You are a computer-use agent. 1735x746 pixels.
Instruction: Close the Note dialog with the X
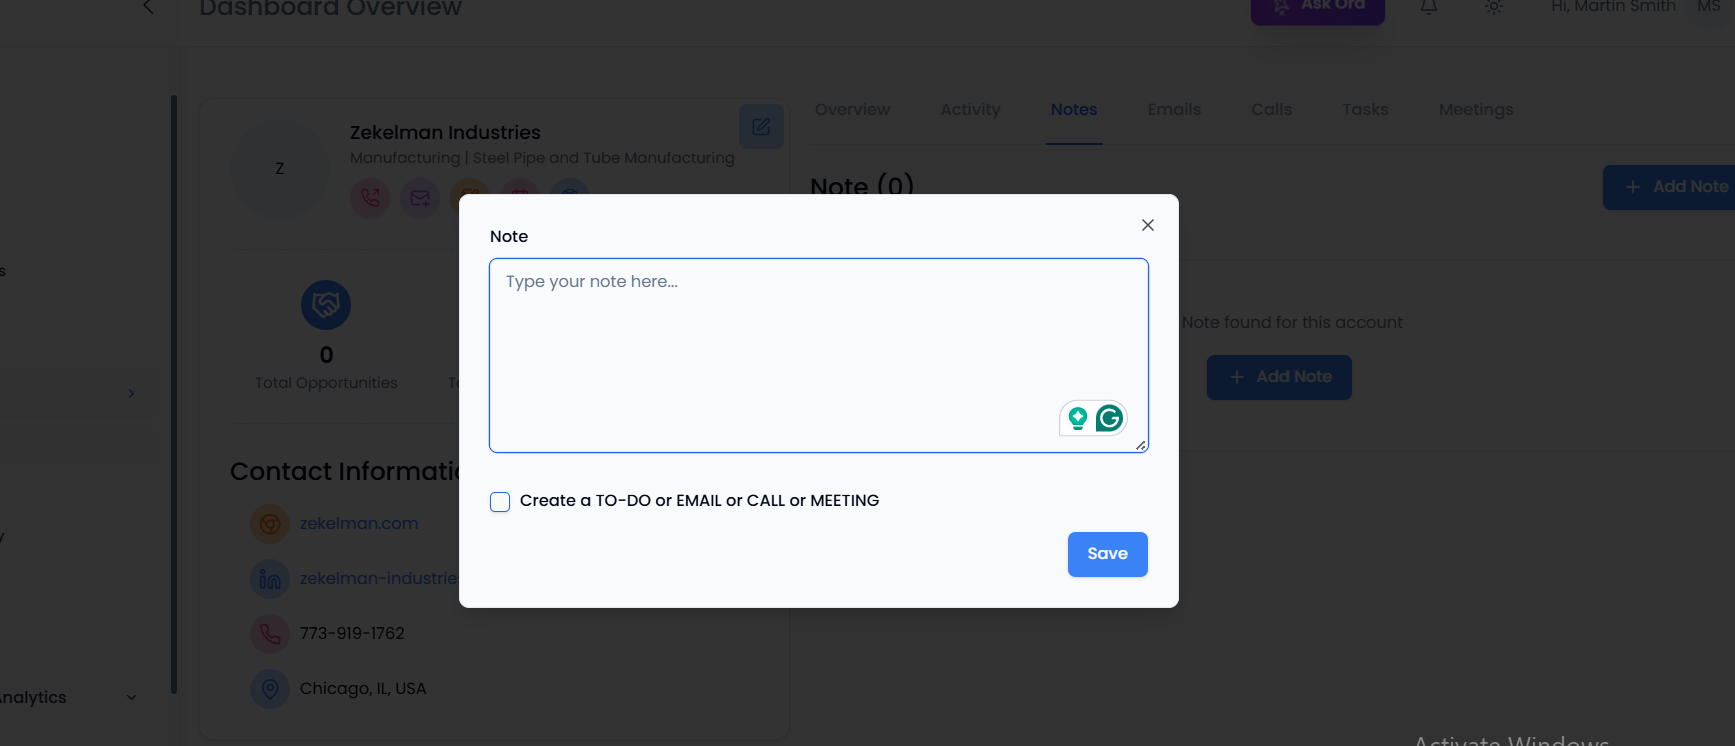click(1148, 225)
